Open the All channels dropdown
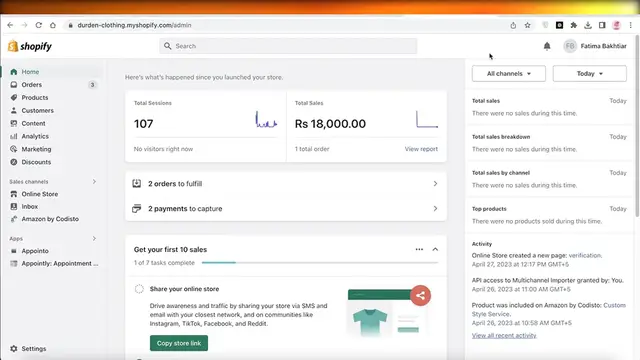Viewport: 640px width, 360px height. (509, 73)
